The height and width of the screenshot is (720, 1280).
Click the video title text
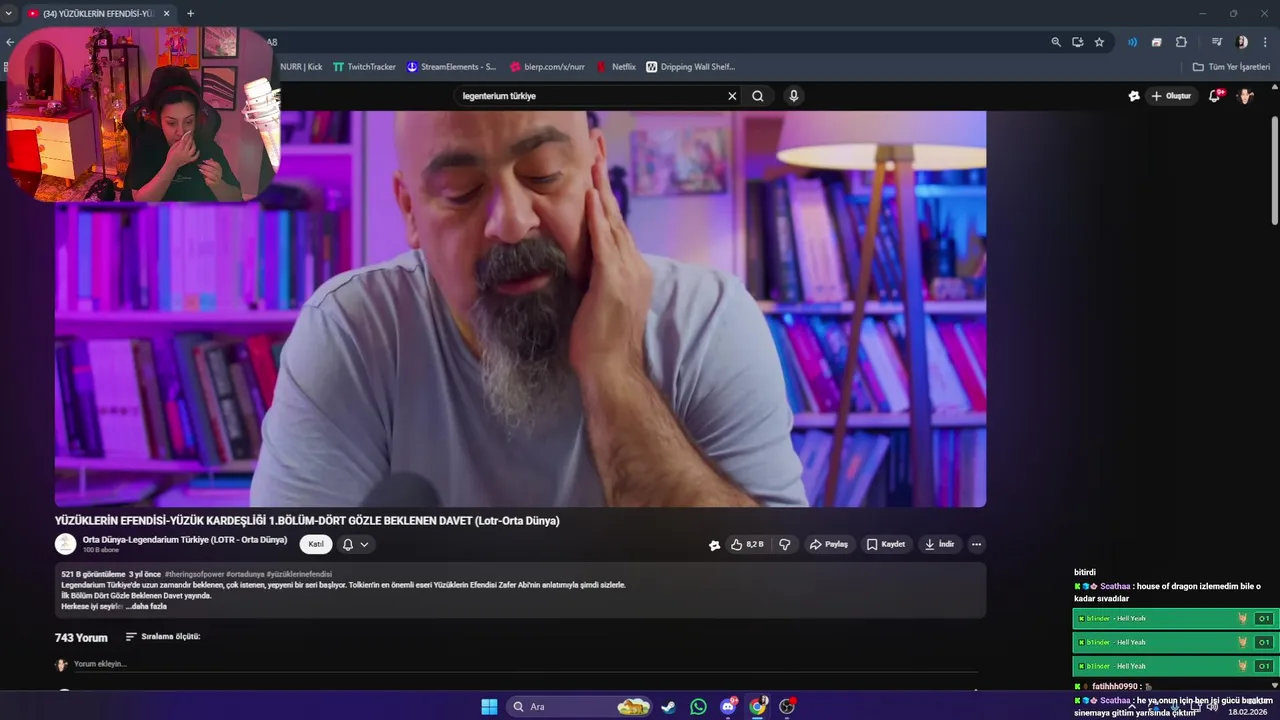click(307, 521)
